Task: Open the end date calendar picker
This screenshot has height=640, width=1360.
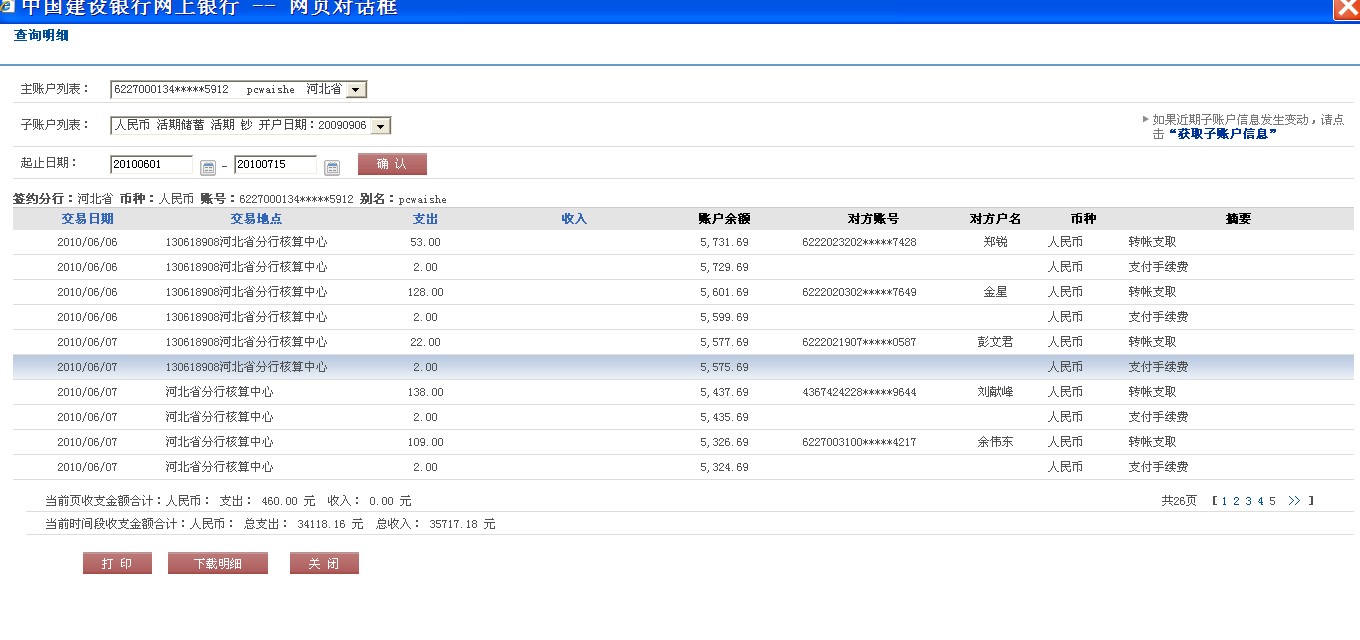Action: pyautogui.click(x=332, y=167)
